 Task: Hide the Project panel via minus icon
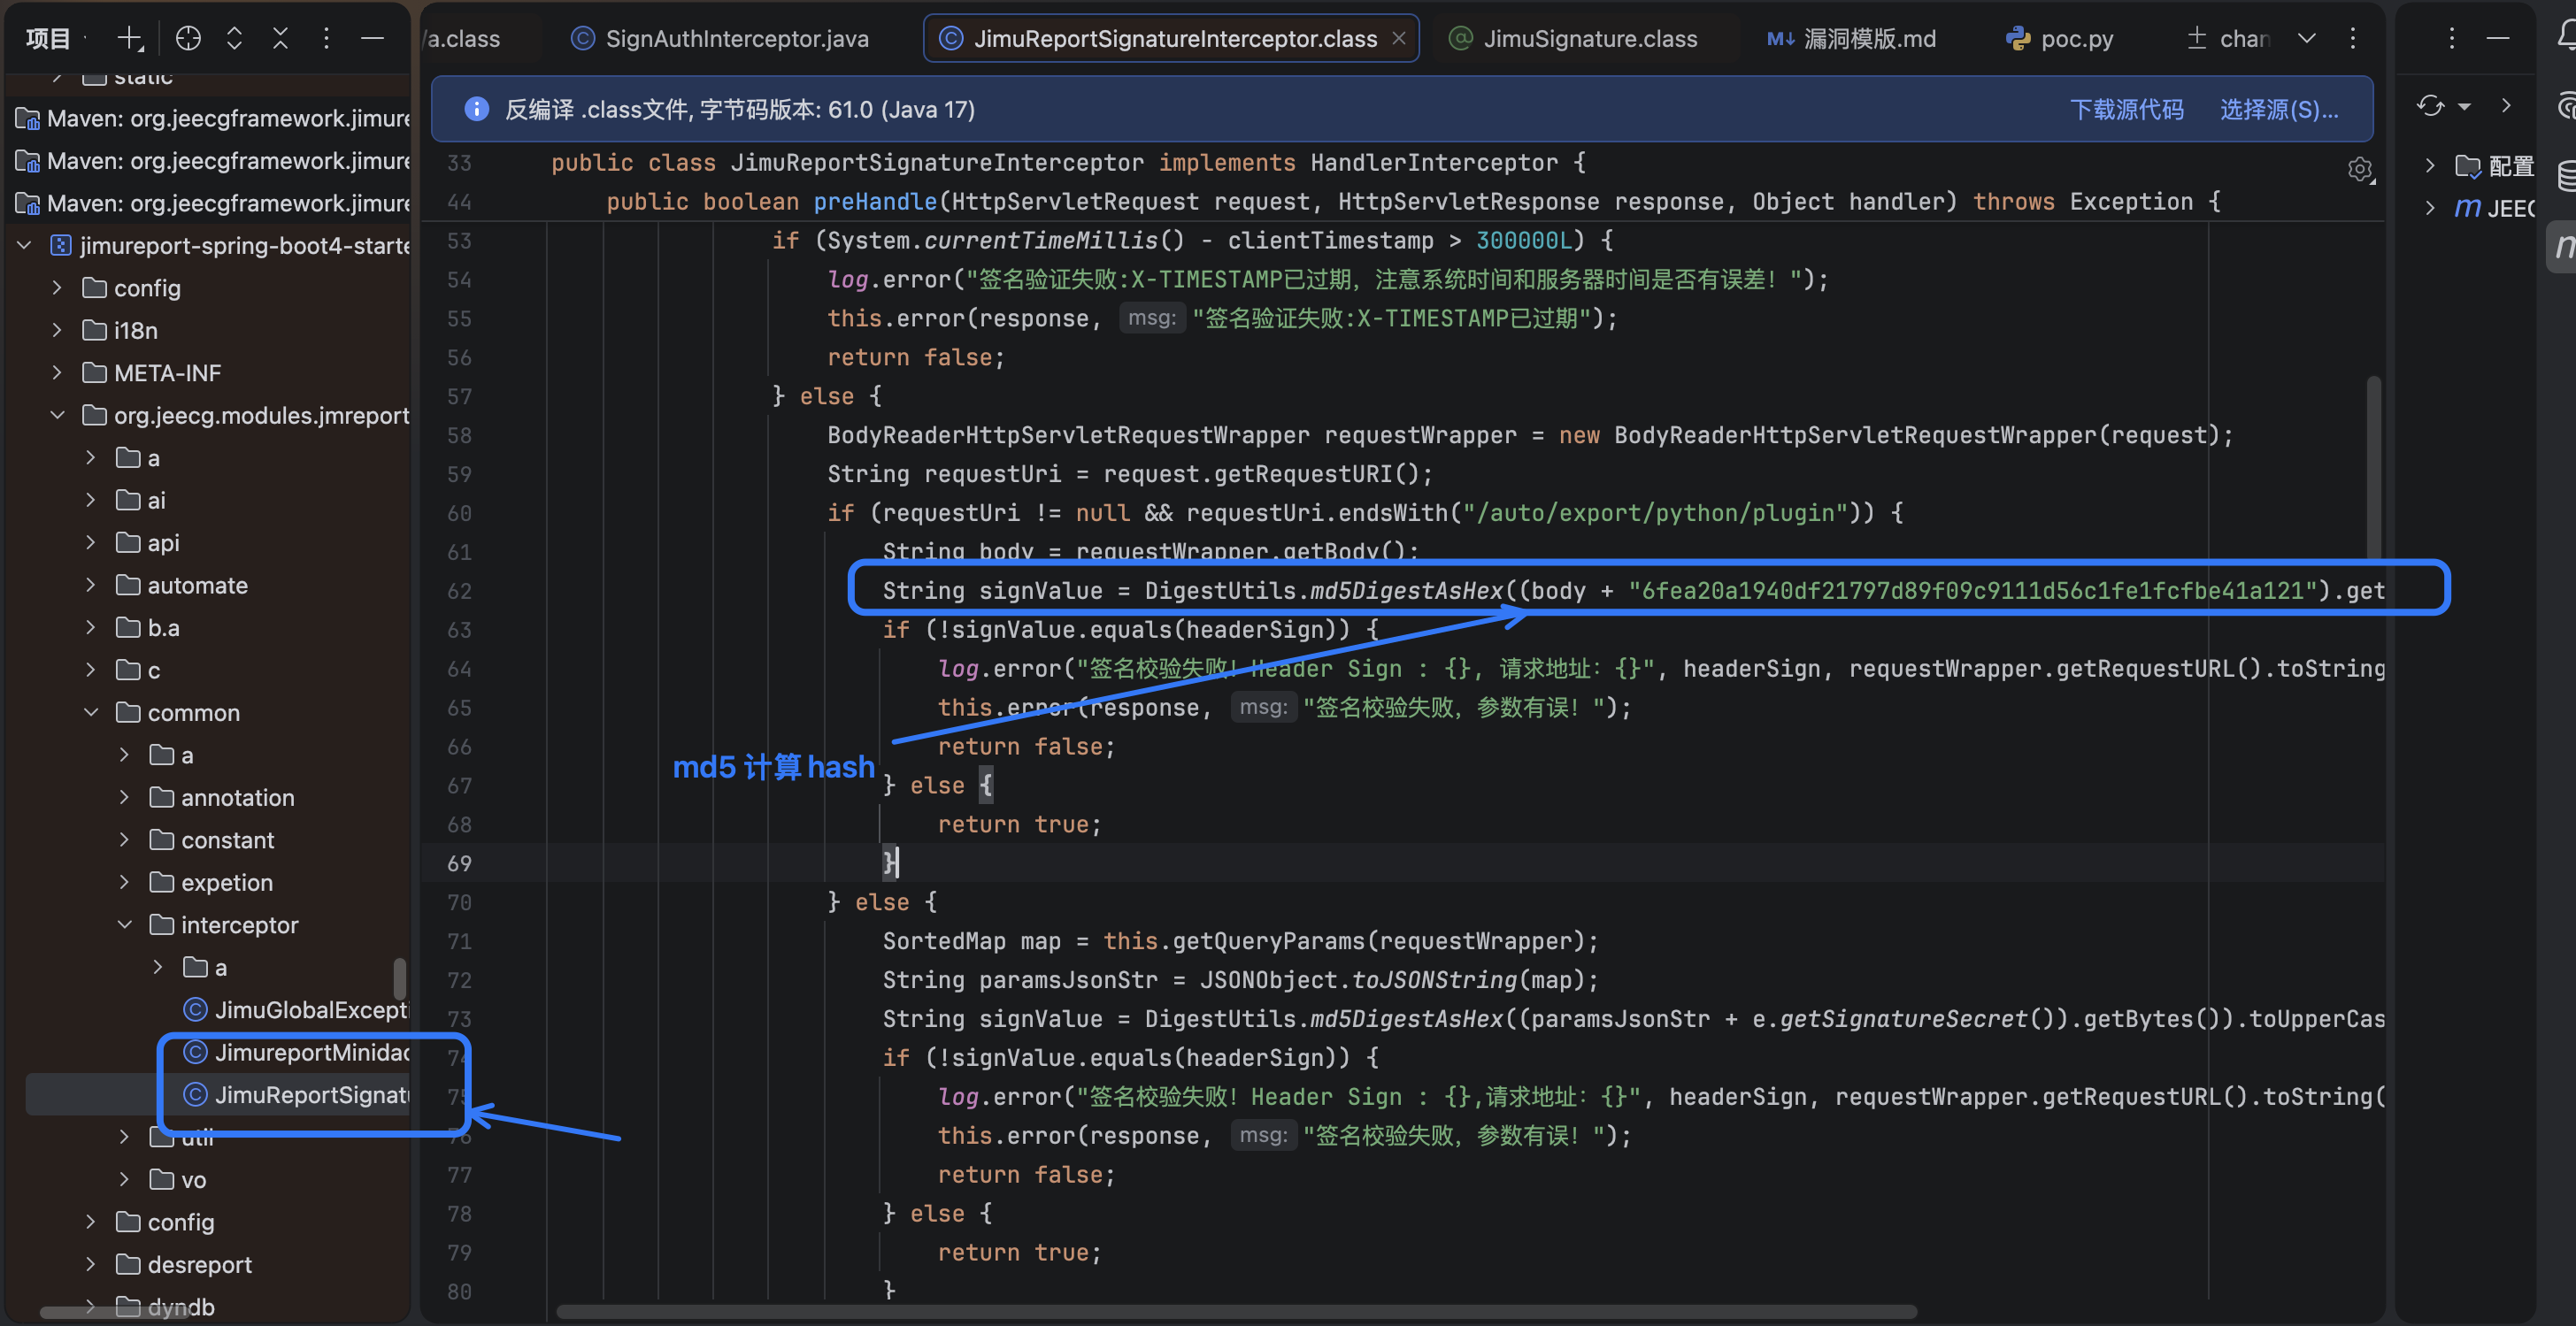pyautogui.click(x=372, y=39)
